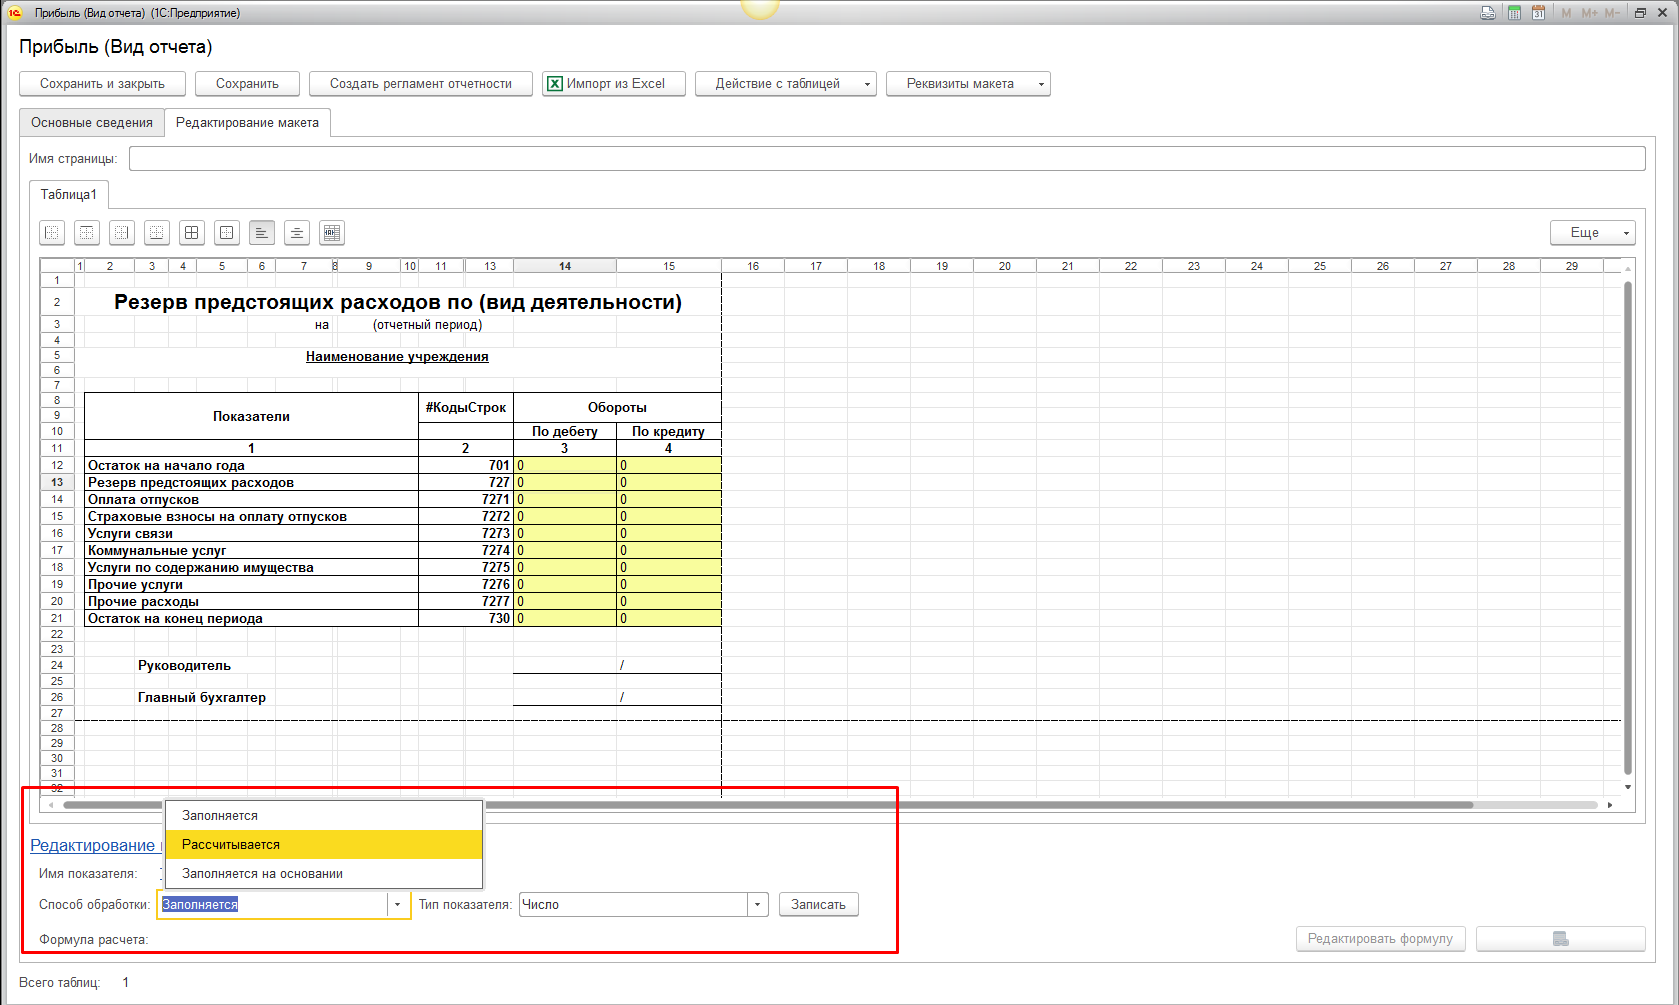Switch to Основные сведения tab
This screenshot has width=1679, height=1005.
point(92,123)
